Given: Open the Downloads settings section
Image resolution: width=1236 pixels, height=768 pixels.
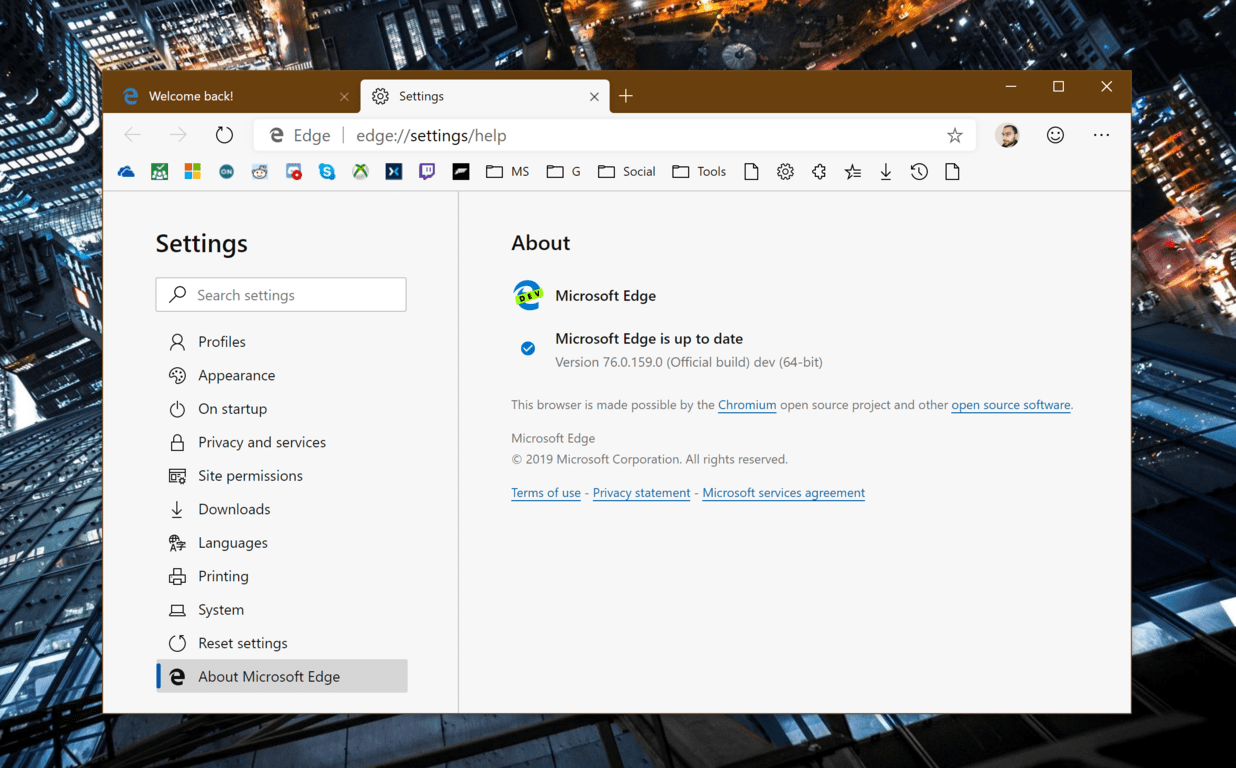Looking at the screenshot, I should tap(282, 509).
